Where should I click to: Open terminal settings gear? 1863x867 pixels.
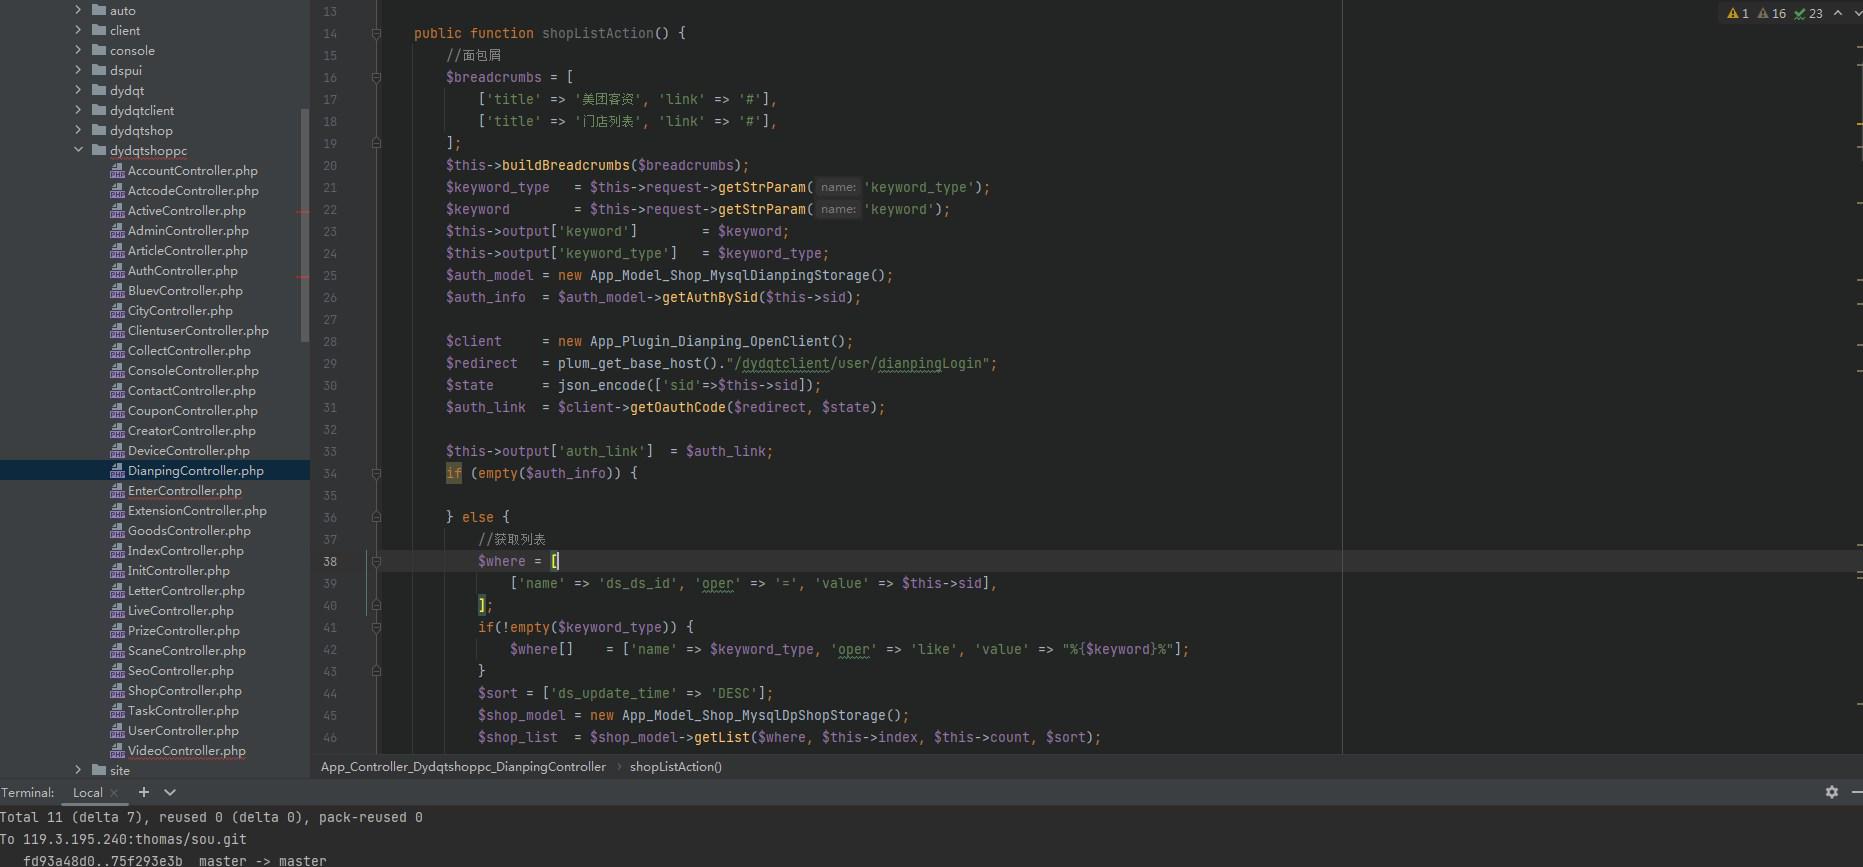point(1831,791)
